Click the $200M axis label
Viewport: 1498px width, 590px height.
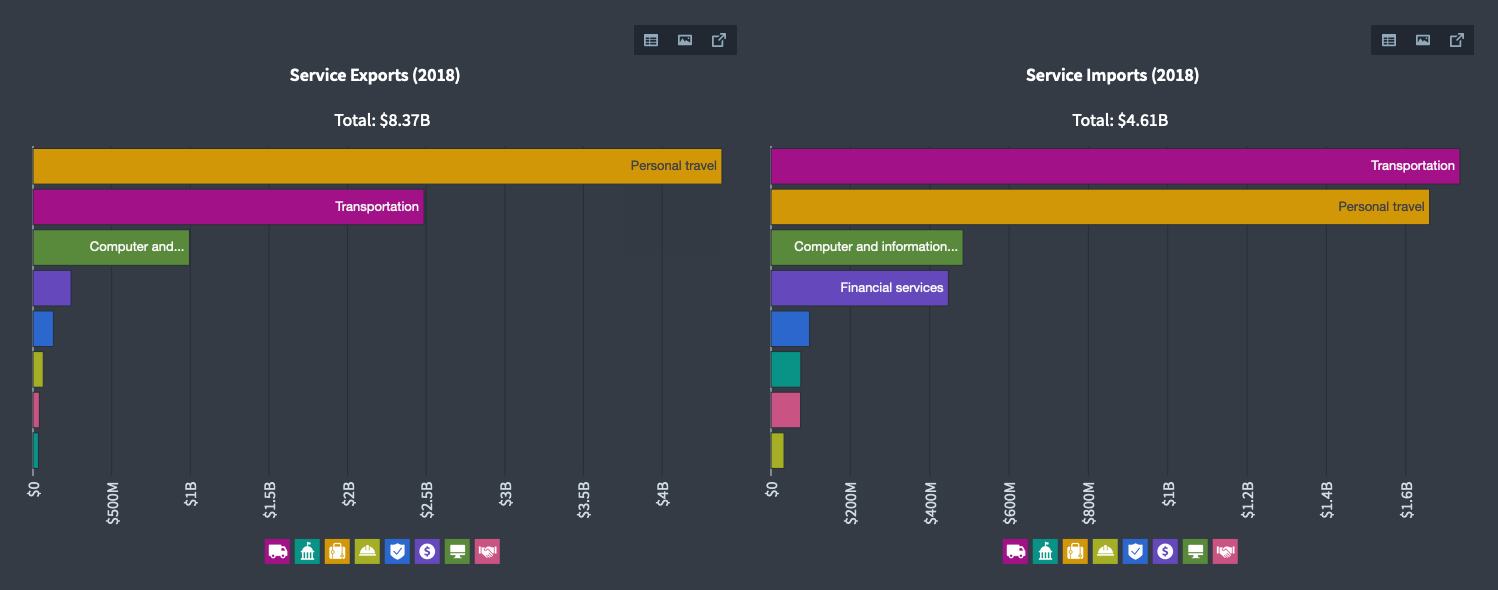point(850,503)
